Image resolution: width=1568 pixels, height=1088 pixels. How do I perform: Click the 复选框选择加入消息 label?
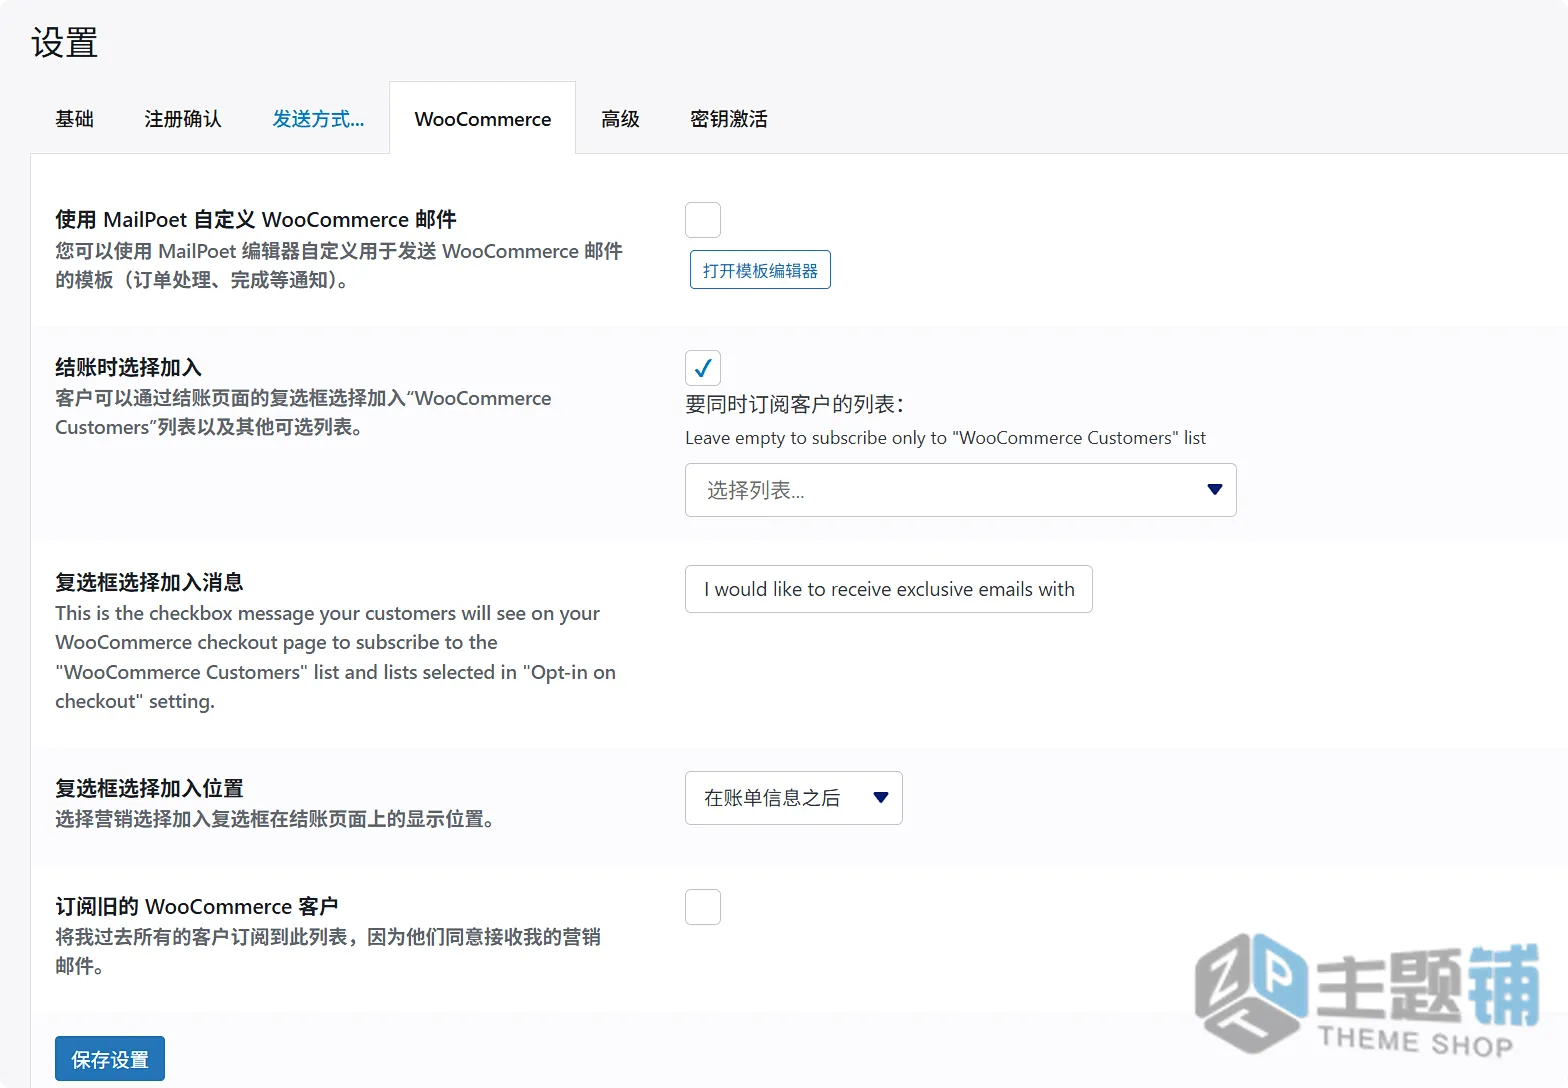(x=149, y=582)
